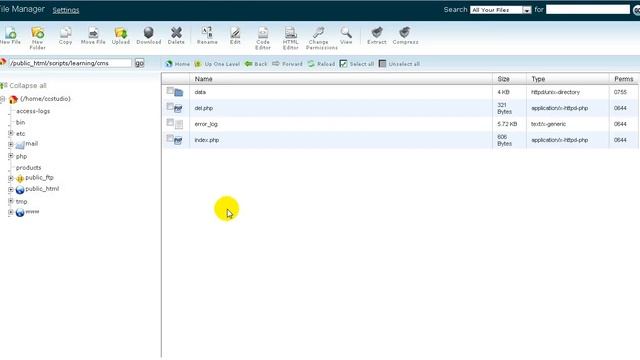Click the go button beside path
The width and height of the screenshot is (640, 360).
[x=139, y=63]
